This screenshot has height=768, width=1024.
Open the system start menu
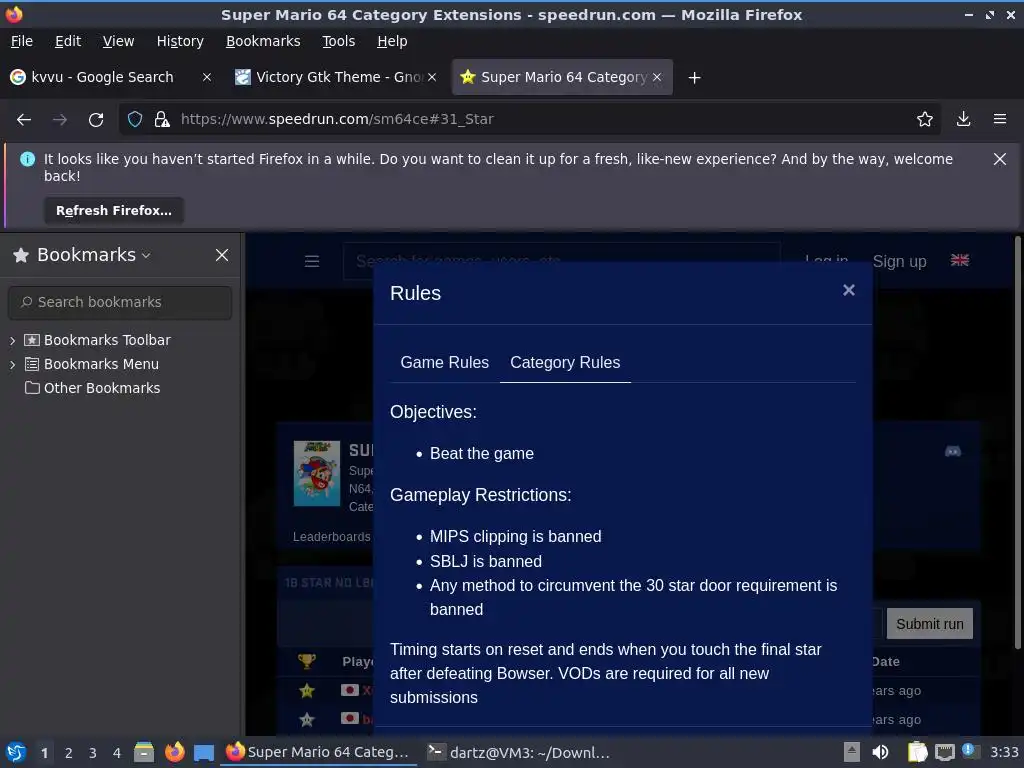point(16,752)
